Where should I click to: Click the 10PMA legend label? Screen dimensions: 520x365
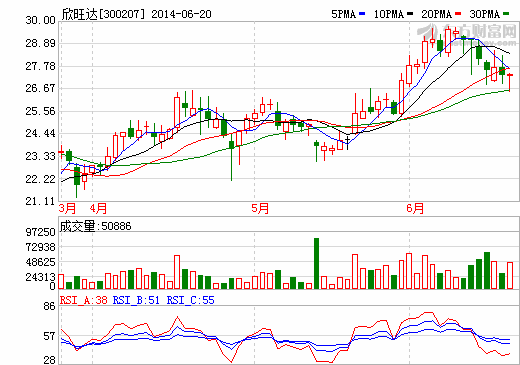[x=389, y=14]
